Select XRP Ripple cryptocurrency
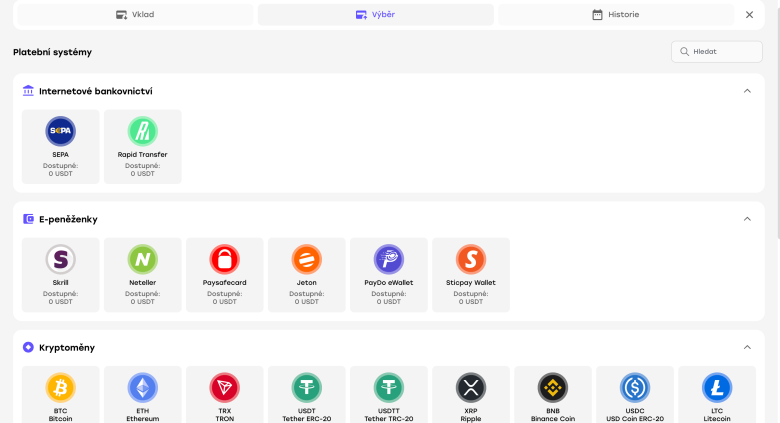The image size is (780, 423). click(x=471, y=395)
